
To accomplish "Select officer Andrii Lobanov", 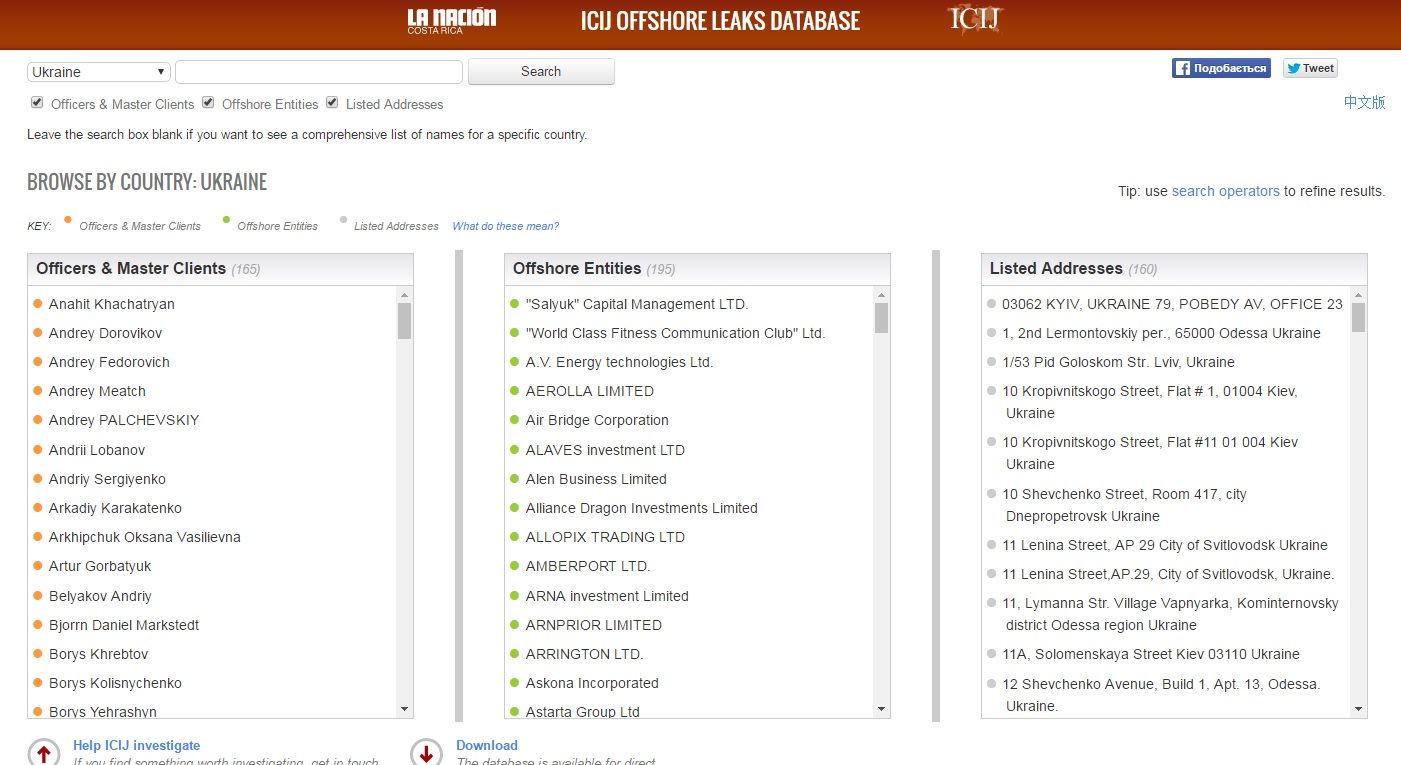I will point(97,450).
